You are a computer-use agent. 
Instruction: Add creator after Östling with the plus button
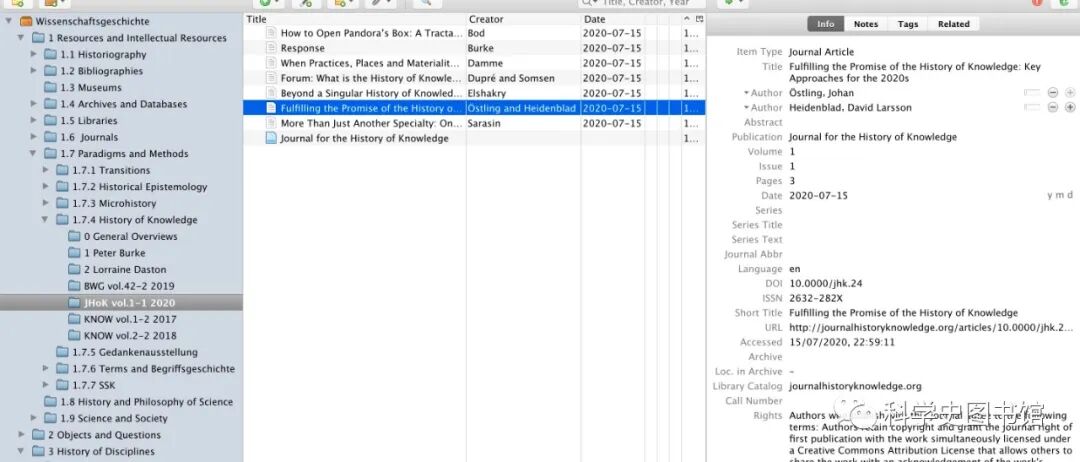(1070, 92)
